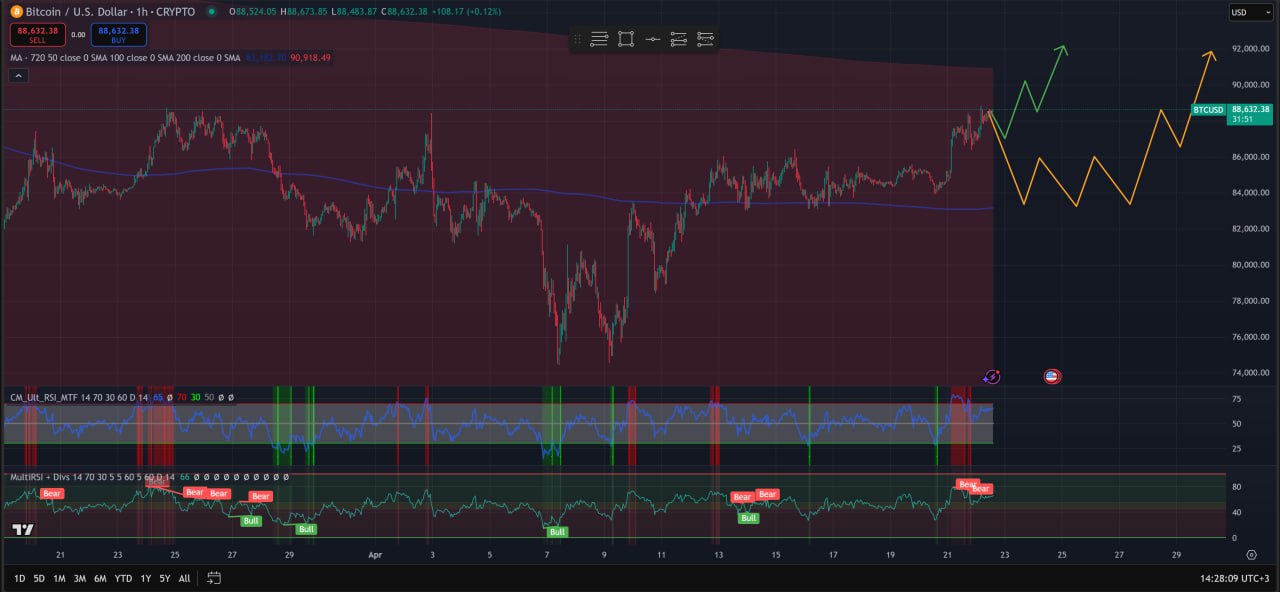Open the go-to-date calendar icon
The image size is (1280, 592).
[x=214, y=578]
